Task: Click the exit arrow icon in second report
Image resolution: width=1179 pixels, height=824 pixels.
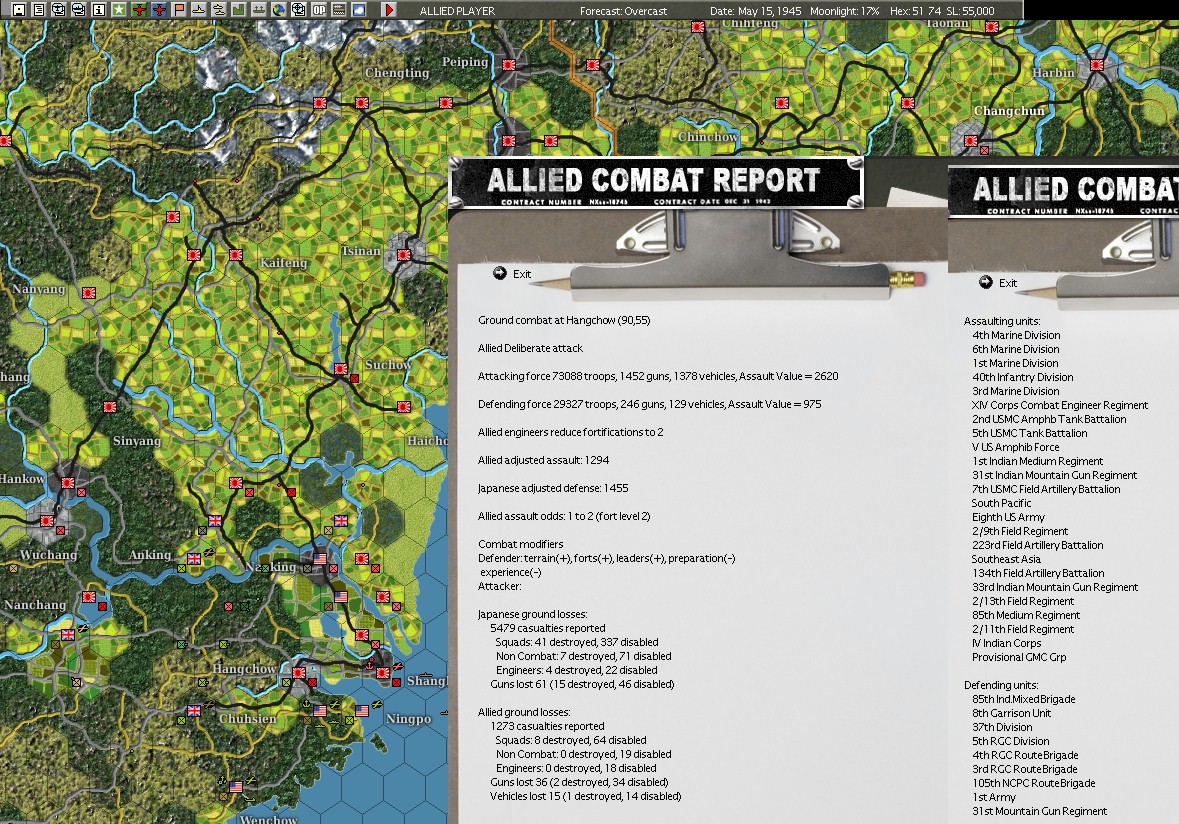Action: pyautogui.click(x=986, y=282)
